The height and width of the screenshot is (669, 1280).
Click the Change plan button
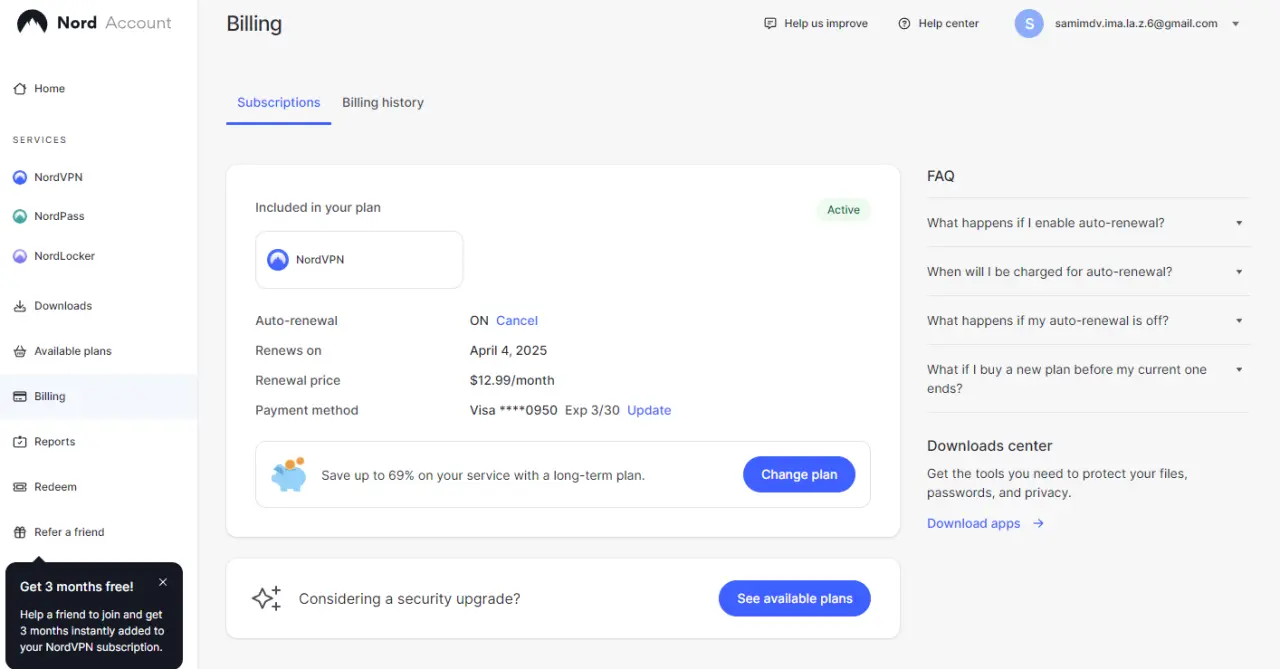pos(799,474)
